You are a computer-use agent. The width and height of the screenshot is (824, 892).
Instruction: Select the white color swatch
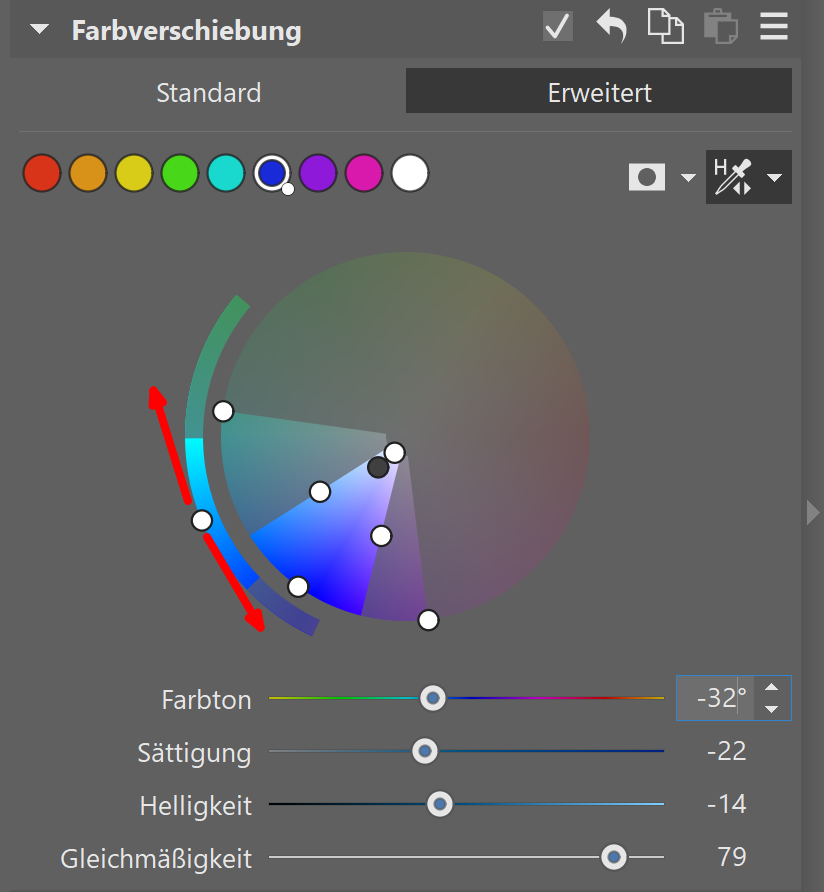point(410,173)
